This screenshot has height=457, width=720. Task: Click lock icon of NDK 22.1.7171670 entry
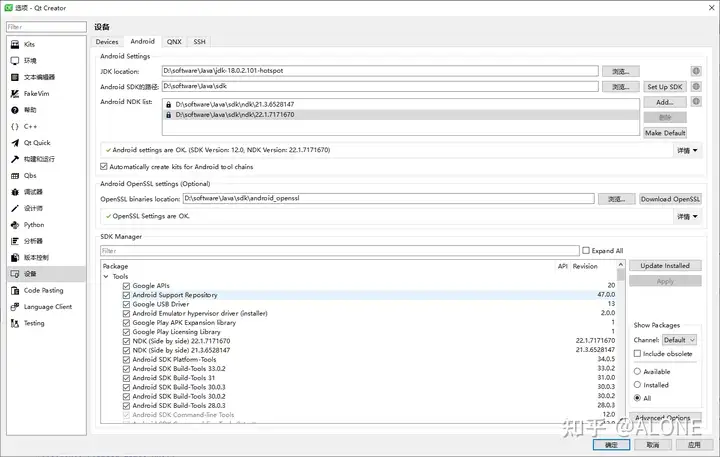169,115
